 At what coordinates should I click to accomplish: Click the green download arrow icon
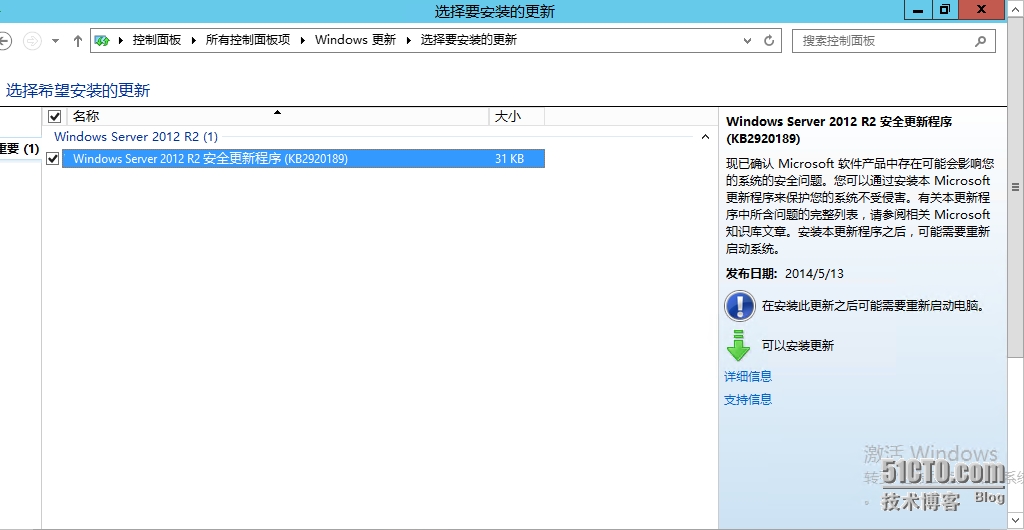[x=739, y=346]
